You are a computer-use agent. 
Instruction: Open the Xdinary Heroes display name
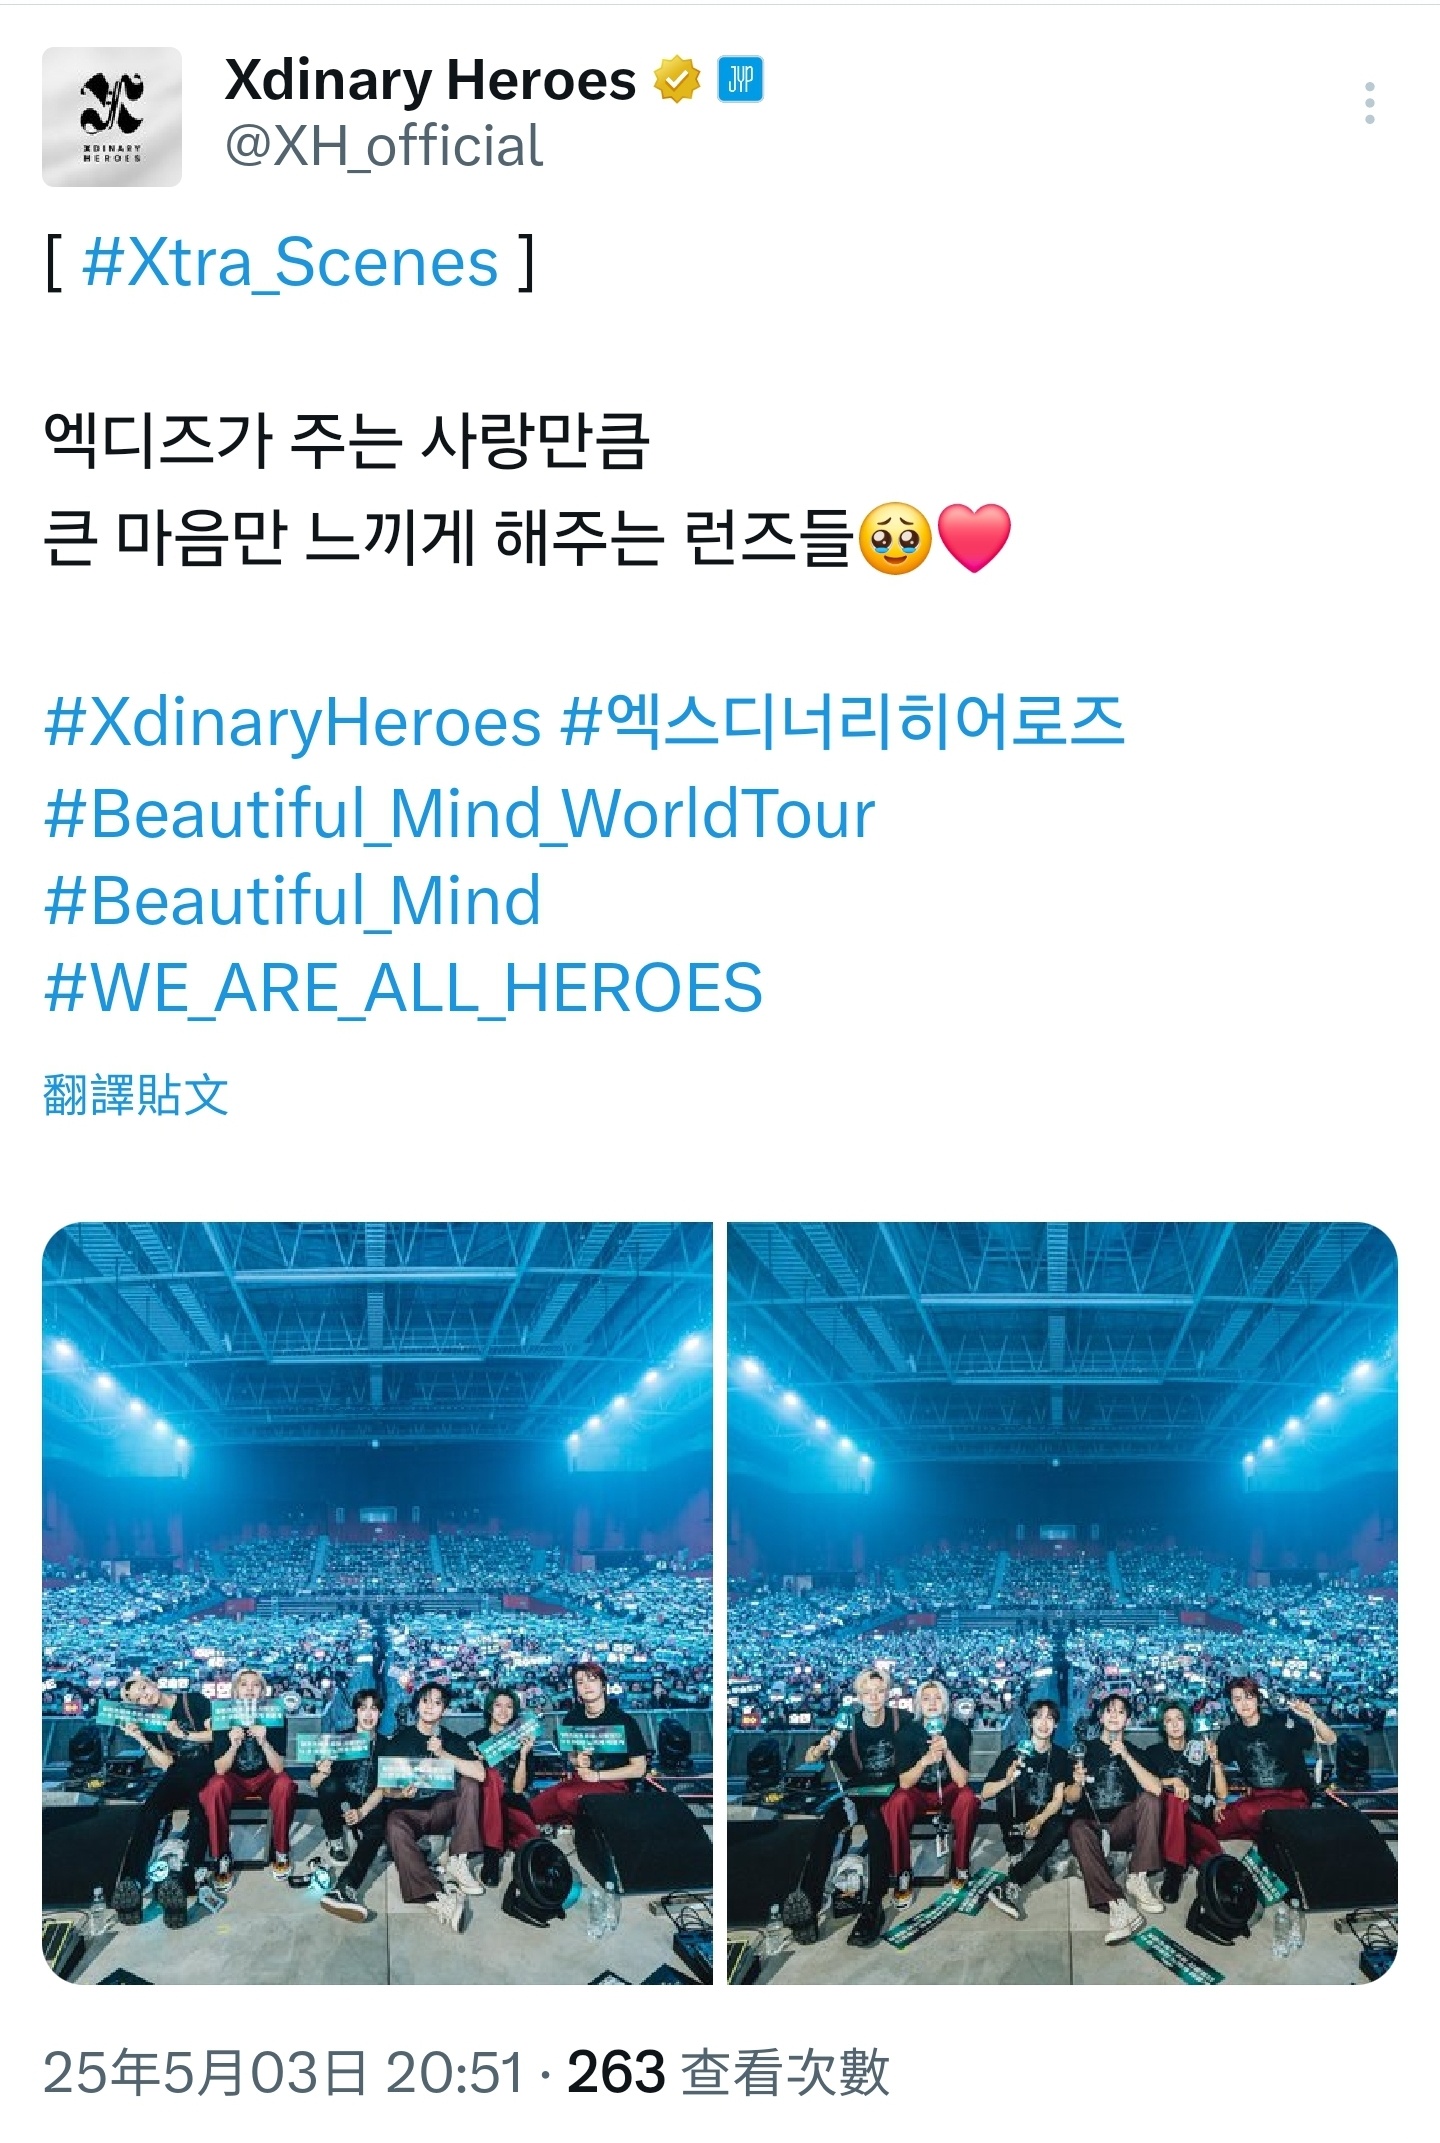coord(430,80)
